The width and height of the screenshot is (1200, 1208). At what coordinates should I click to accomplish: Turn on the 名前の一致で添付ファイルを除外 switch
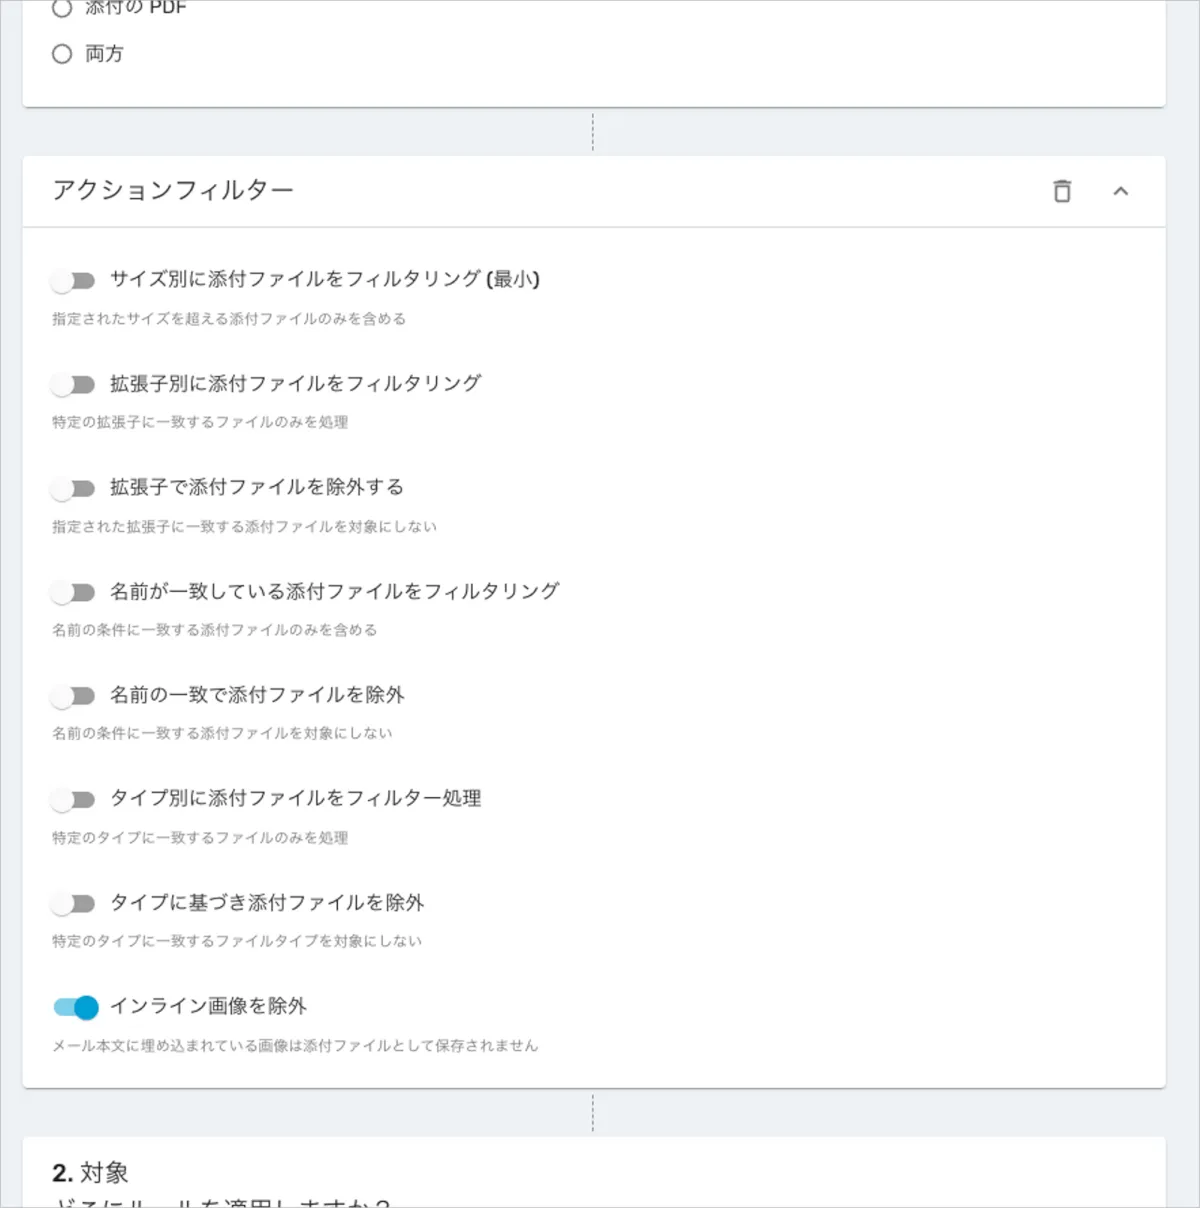click(73, 695)
